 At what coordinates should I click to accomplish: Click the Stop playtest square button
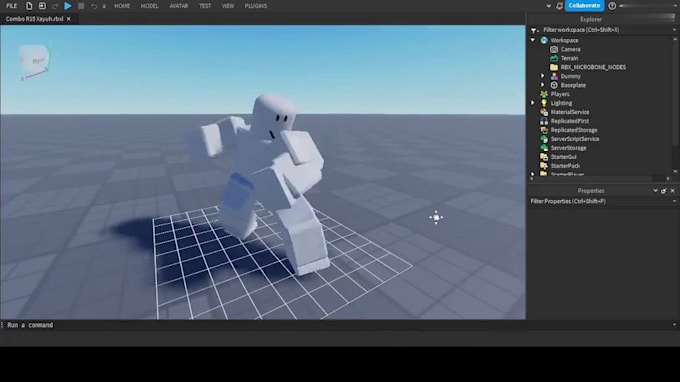[81, 6]
